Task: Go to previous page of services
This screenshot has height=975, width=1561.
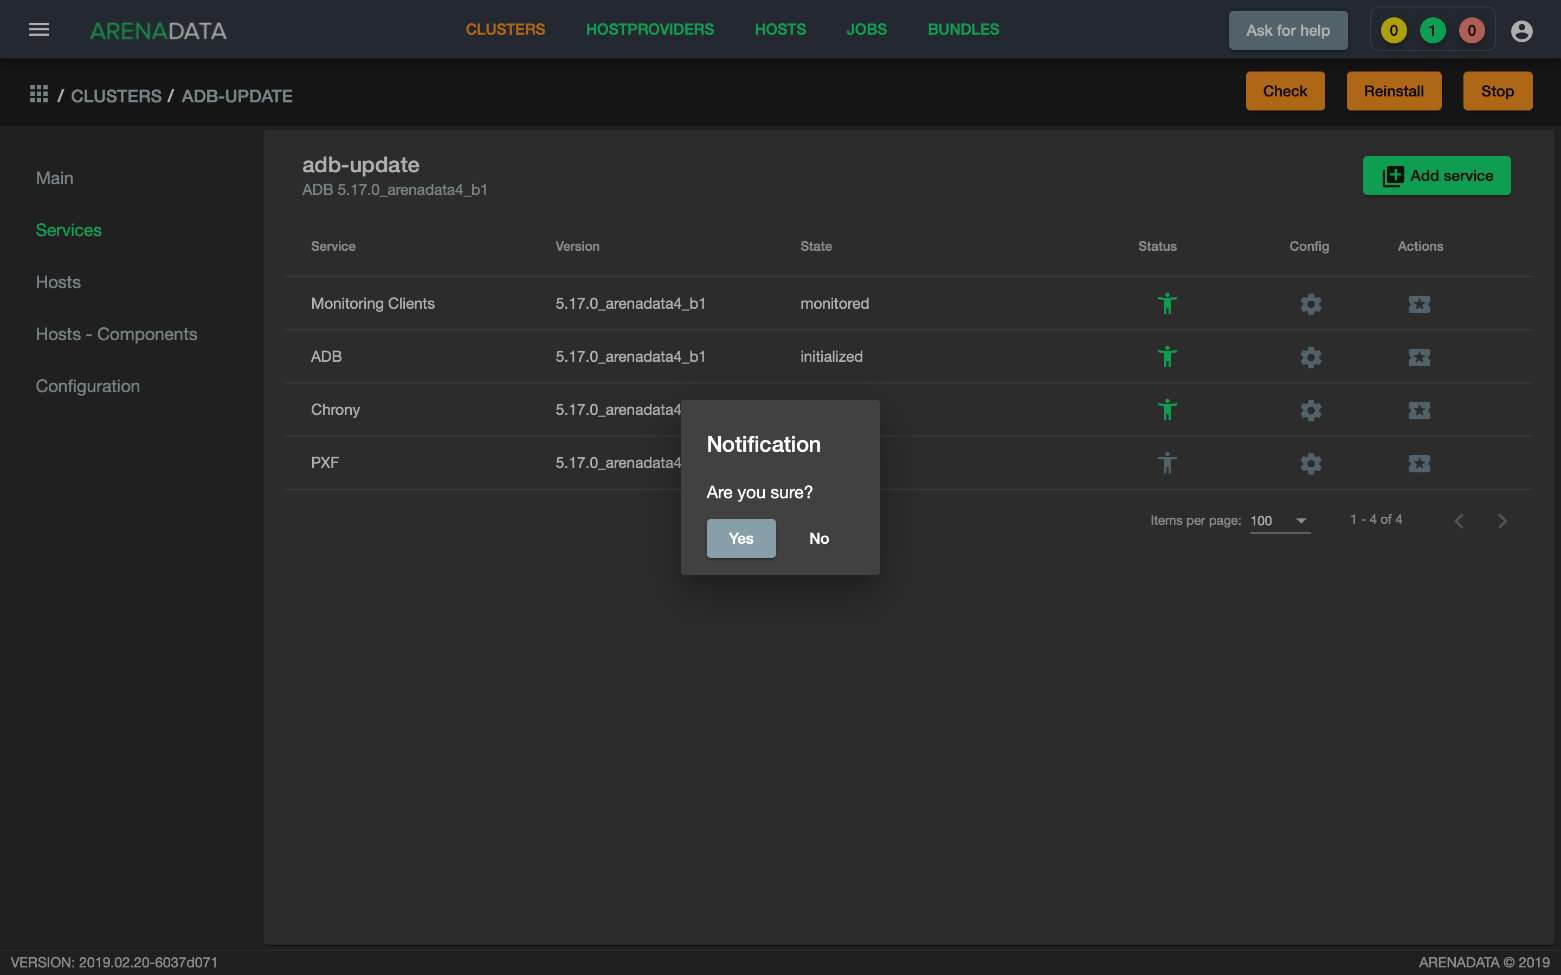Action: (x=1459, y=521)
